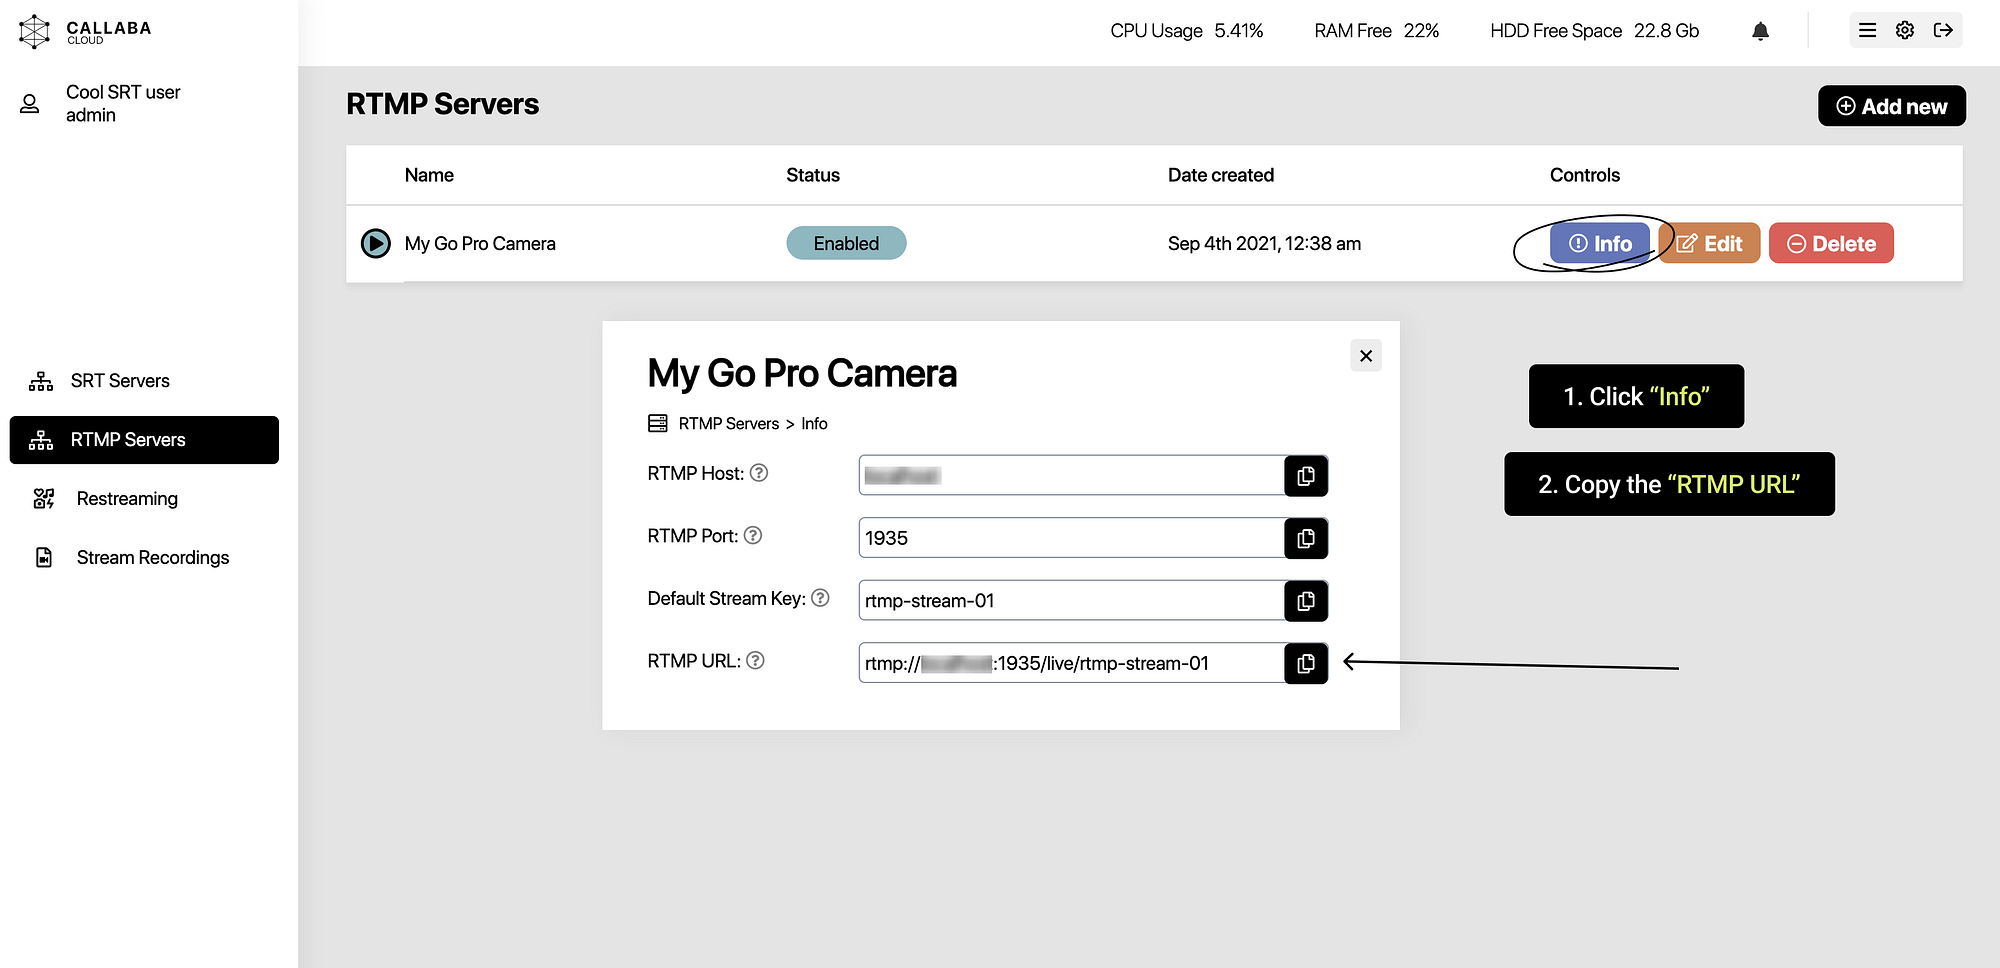Show help for RTMP Host
Screen dimensions: 2000x968
759,473
